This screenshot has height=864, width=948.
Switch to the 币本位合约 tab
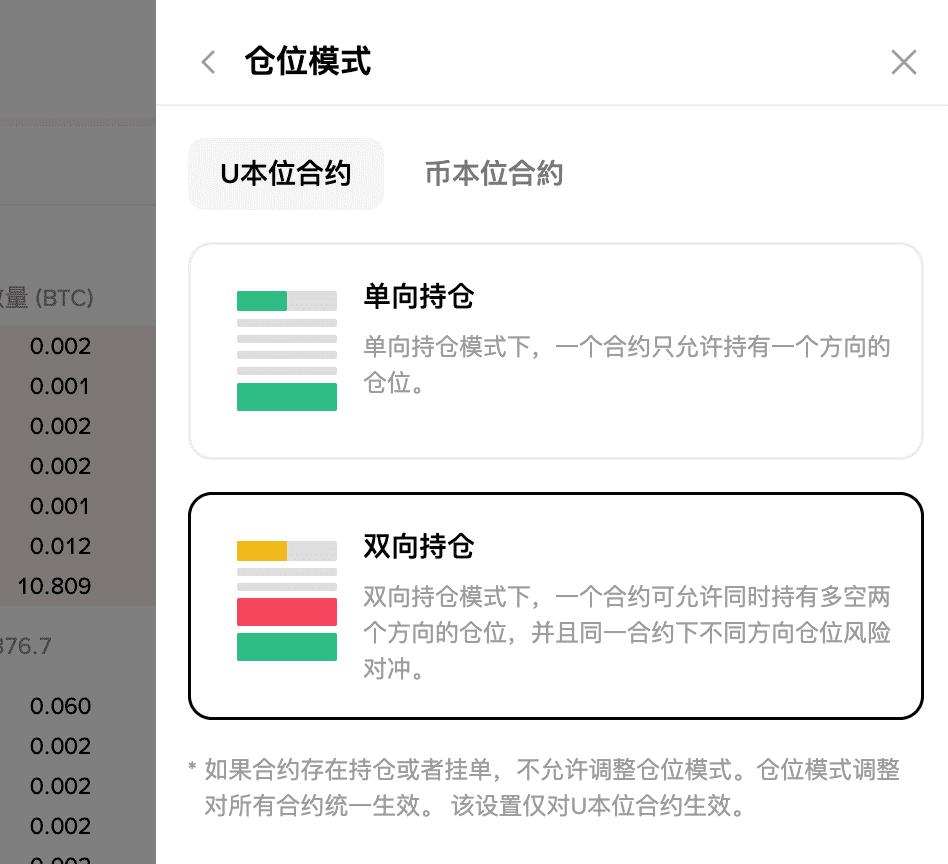coord(494,174)
